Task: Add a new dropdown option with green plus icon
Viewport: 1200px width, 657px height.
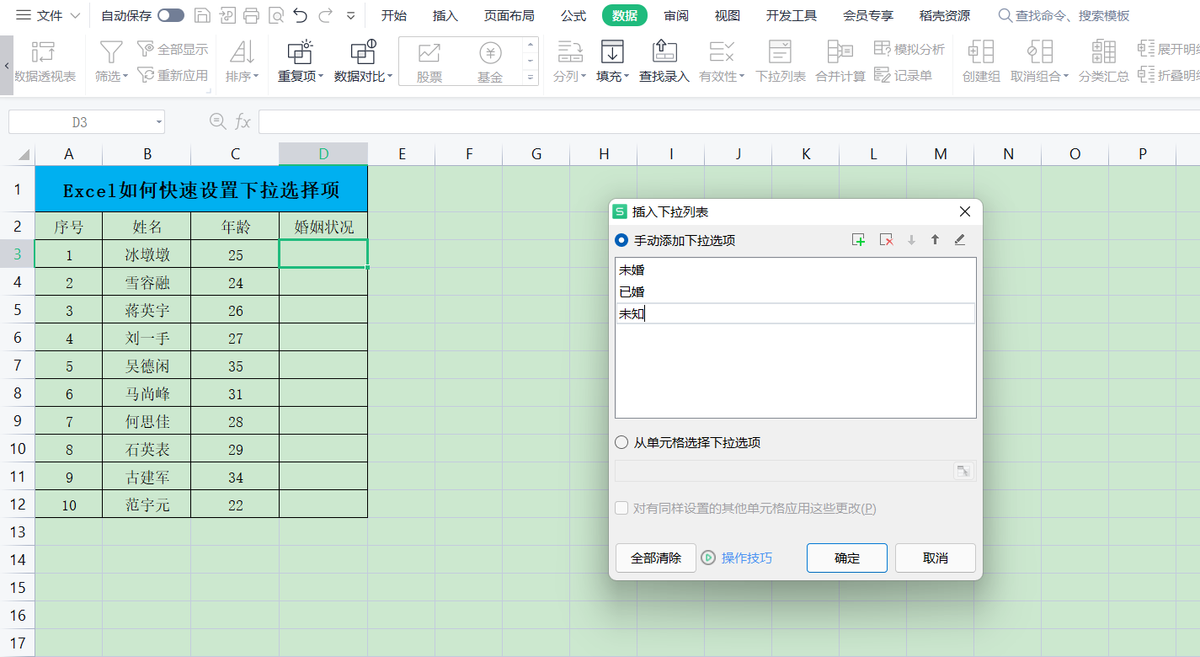Action: (x=858, y=240)
